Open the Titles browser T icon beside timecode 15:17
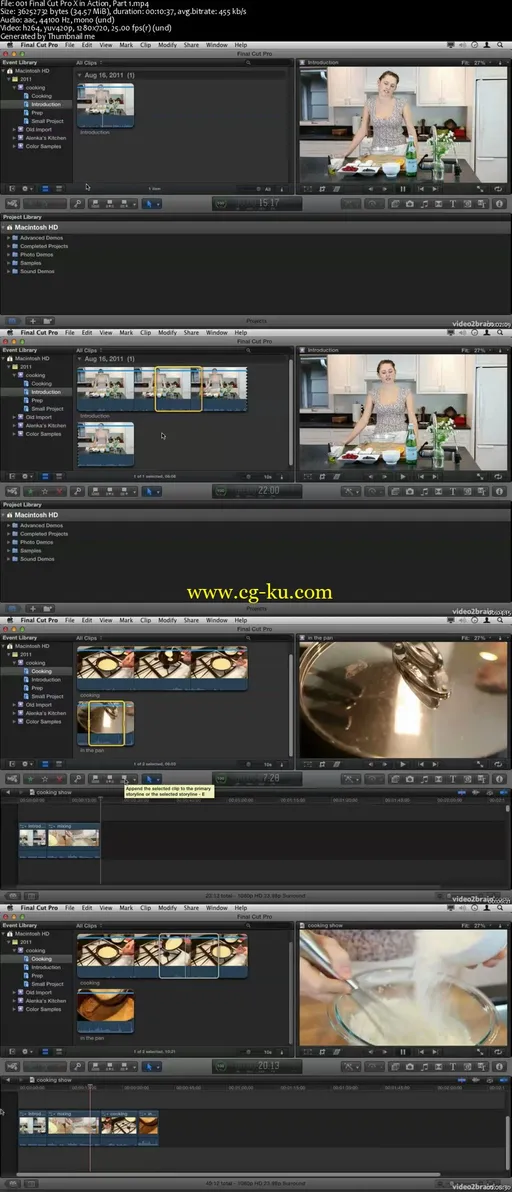The width and height of the screenshot is (512, 1192). point(453,204)
